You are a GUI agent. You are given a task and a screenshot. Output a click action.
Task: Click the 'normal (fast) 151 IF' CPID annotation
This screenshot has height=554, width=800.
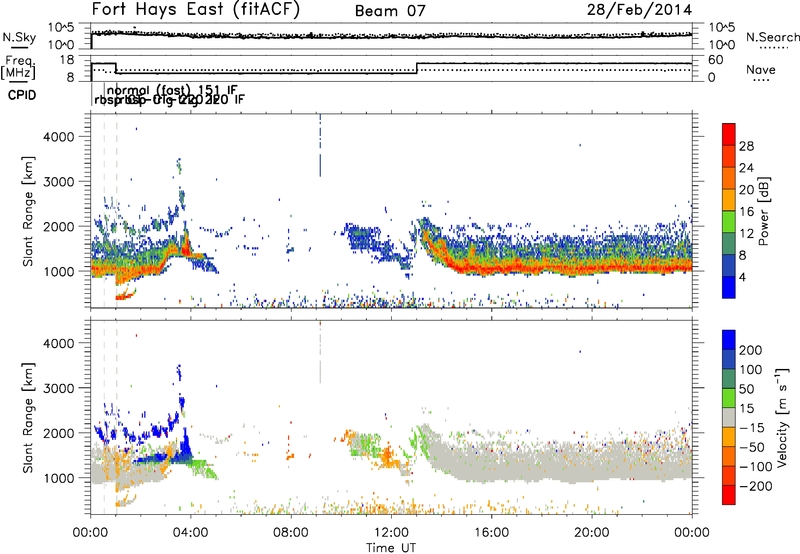[x=172, y=90]
